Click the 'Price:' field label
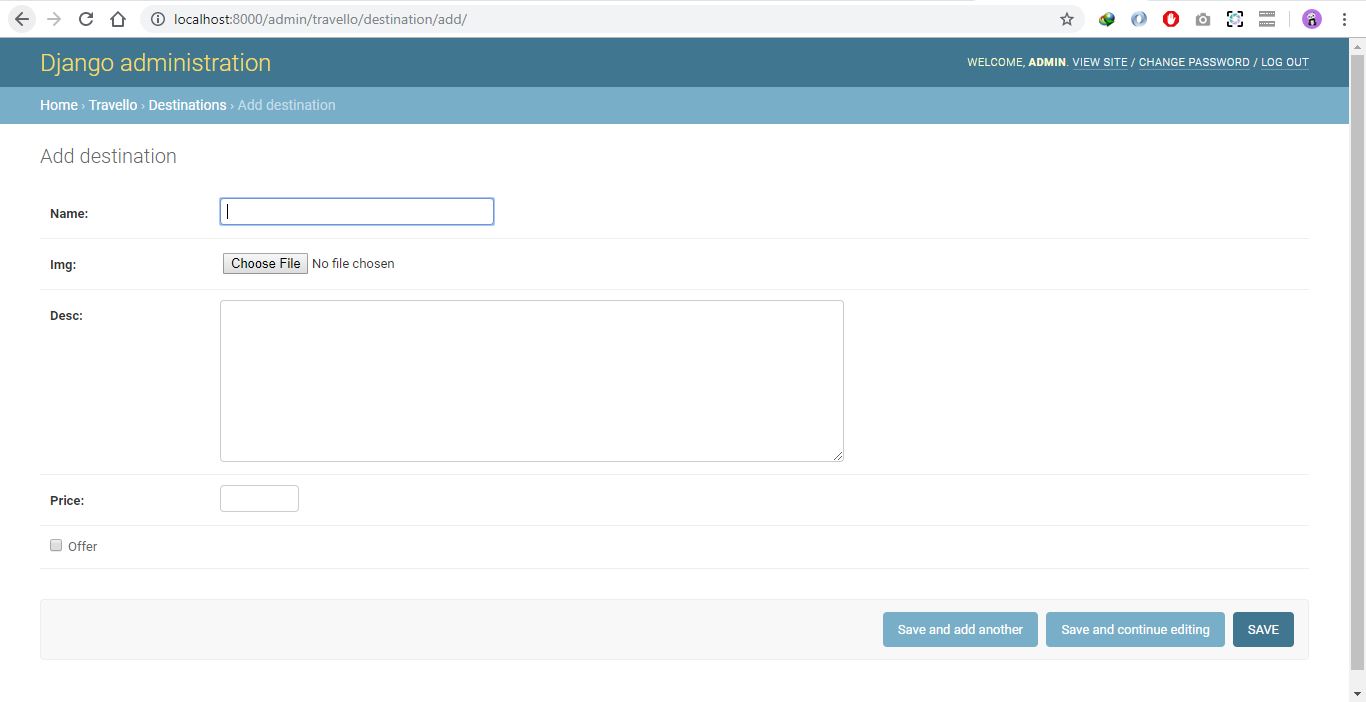The width and height of the screenshot is (1366, 702). click(67, 500)
